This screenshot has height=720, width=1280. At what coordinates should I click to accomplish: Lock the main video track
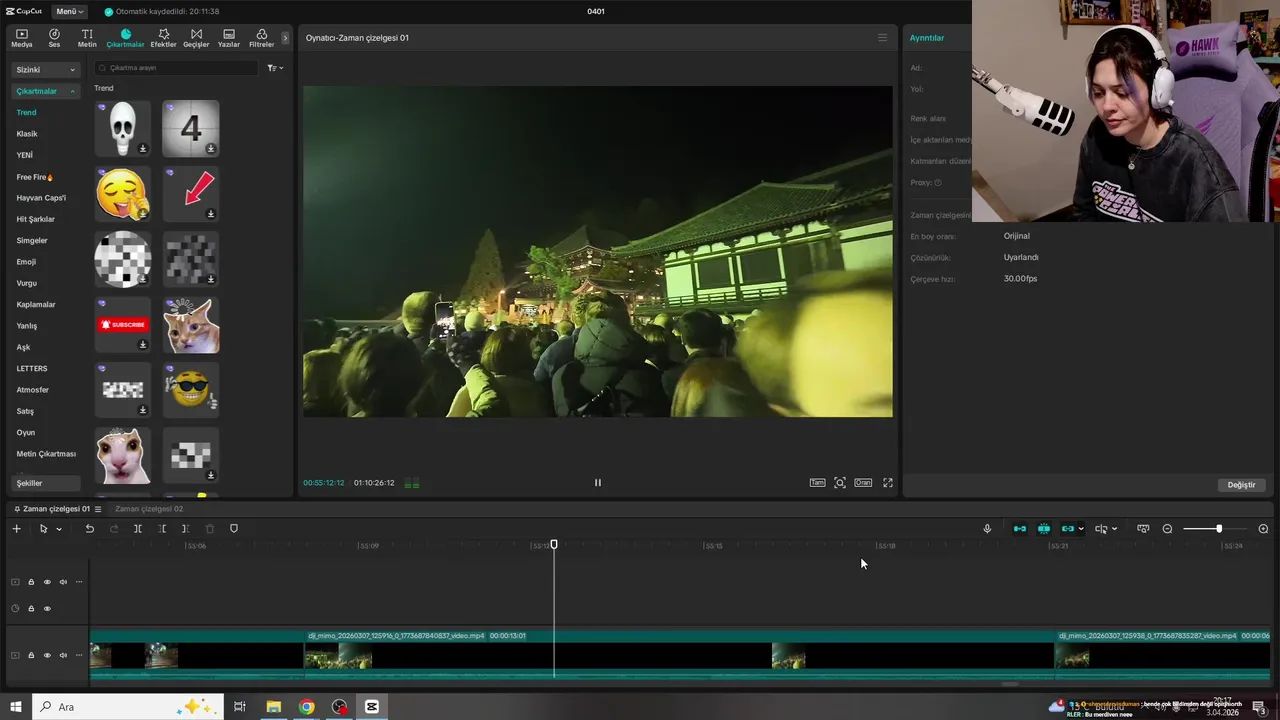(31, 655)
